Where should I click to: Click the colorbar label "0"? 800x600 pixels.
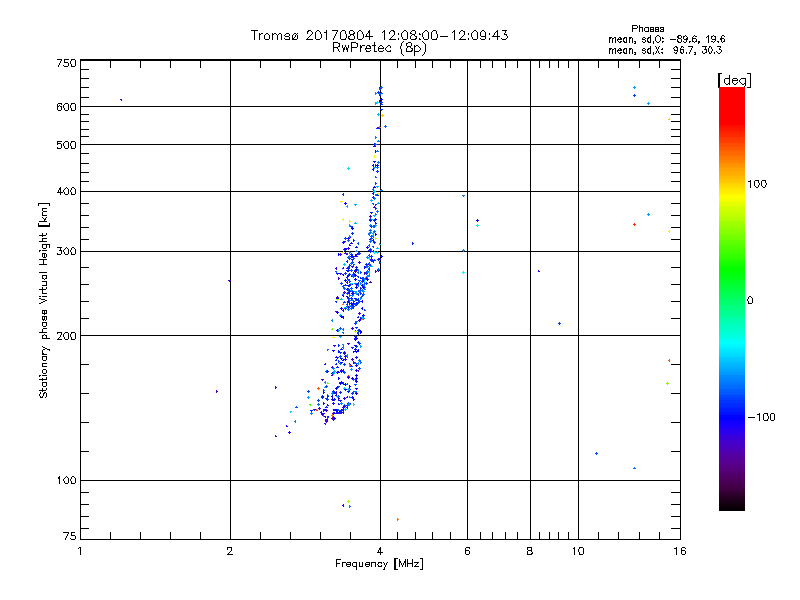(749, 300)
